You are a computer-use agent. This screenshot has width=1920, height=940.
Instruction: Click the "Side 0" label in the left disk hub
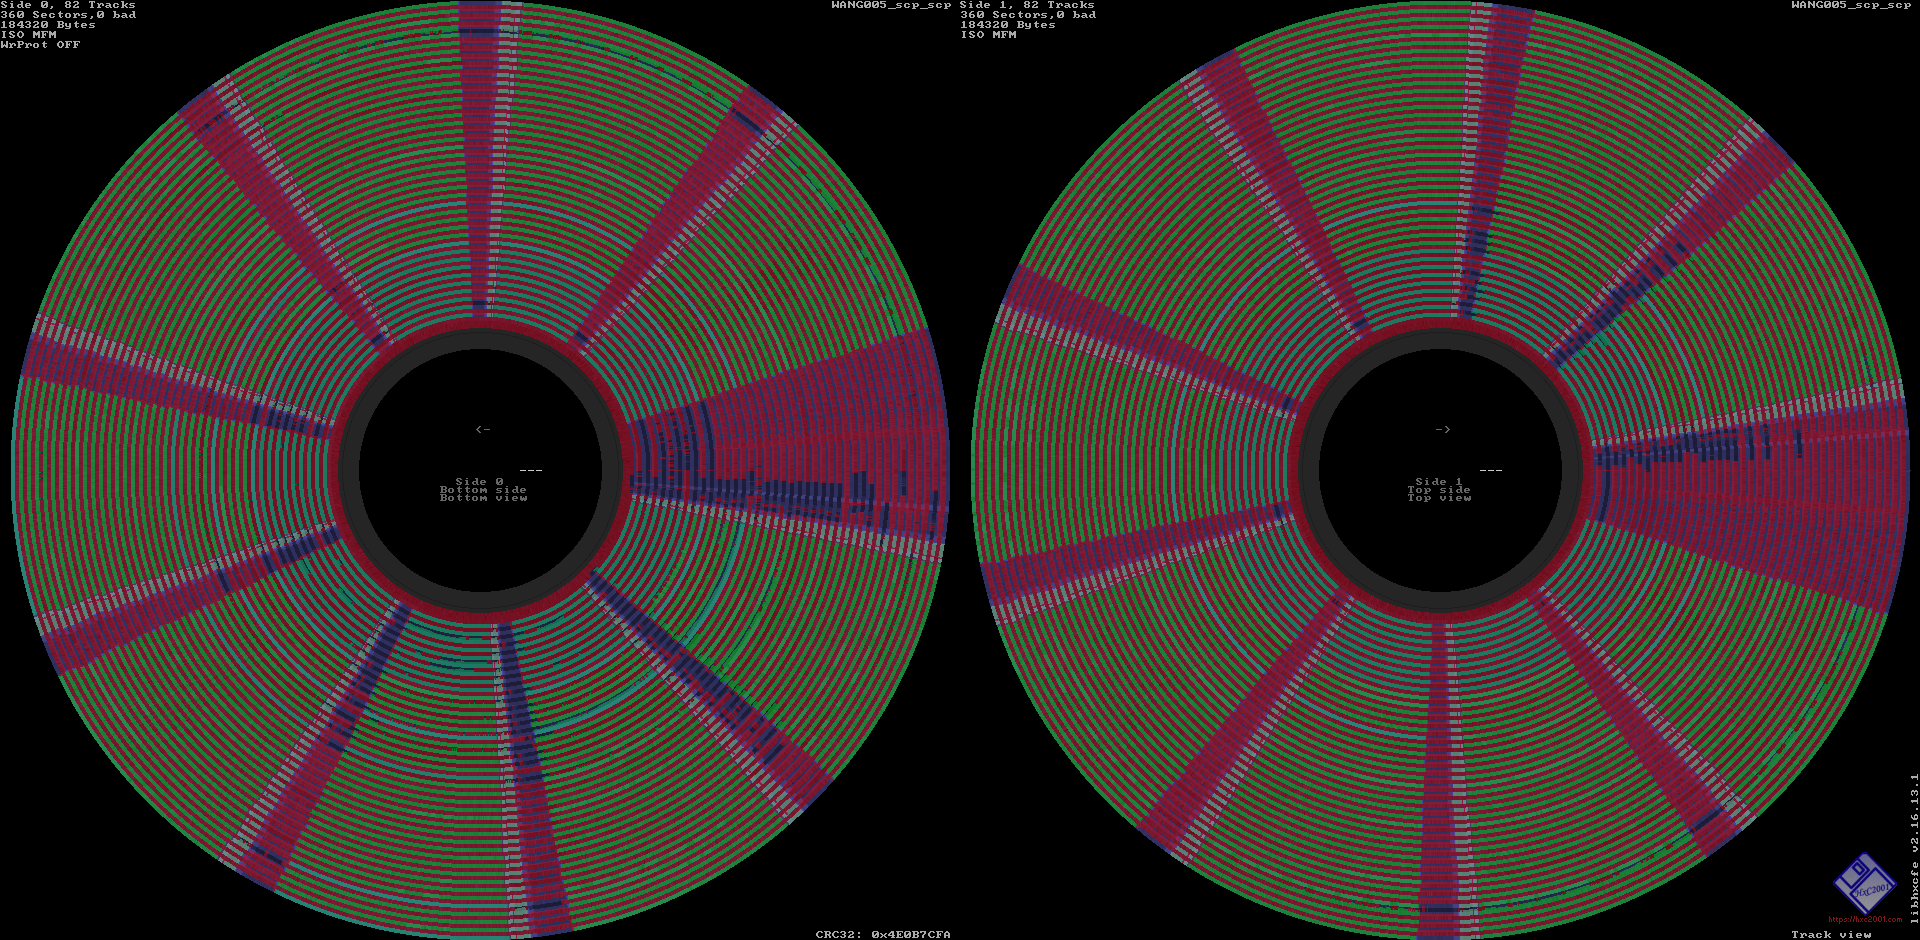point(480,481)
